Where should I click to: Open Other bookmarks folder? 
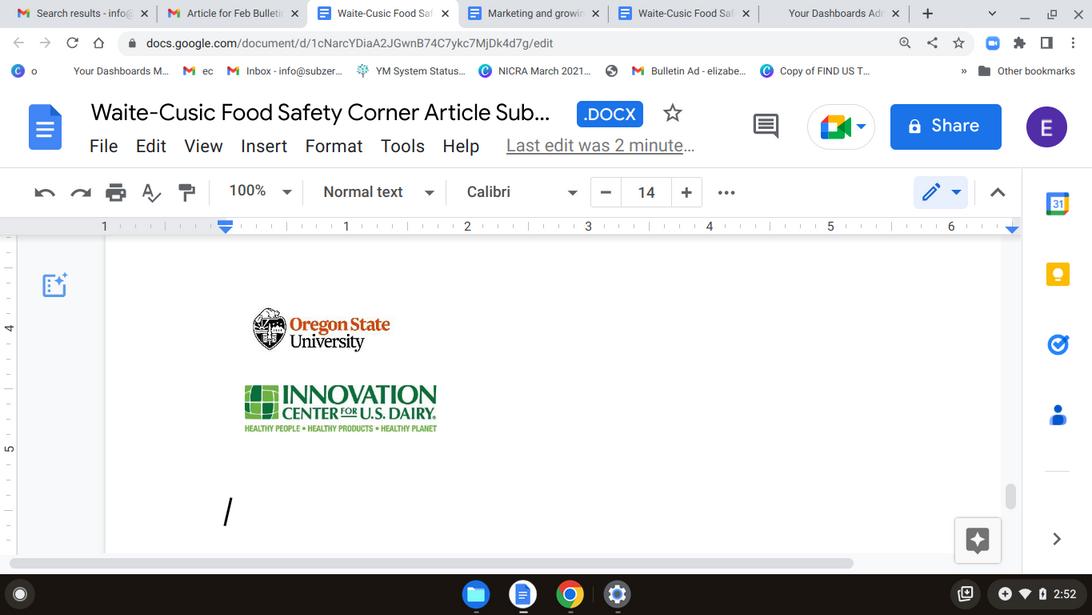pyautogui.click(x=1027, y=71)
